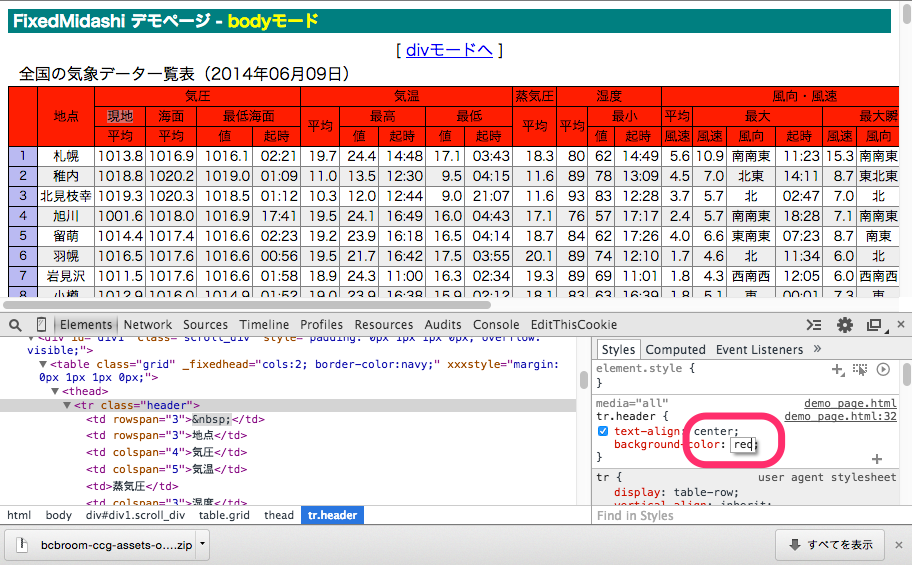Click bcbroom-ccg-assets zip download item
This screenshot has width=912, height=565.
106,545
